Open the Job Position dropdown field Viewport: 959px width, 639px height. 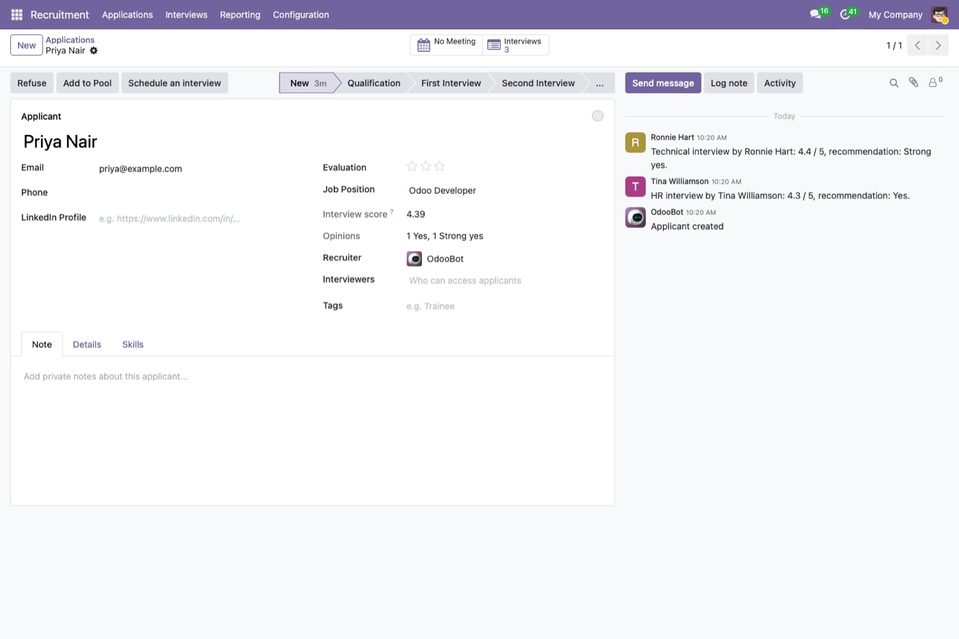pyautogui.click(x=504, y=191)
